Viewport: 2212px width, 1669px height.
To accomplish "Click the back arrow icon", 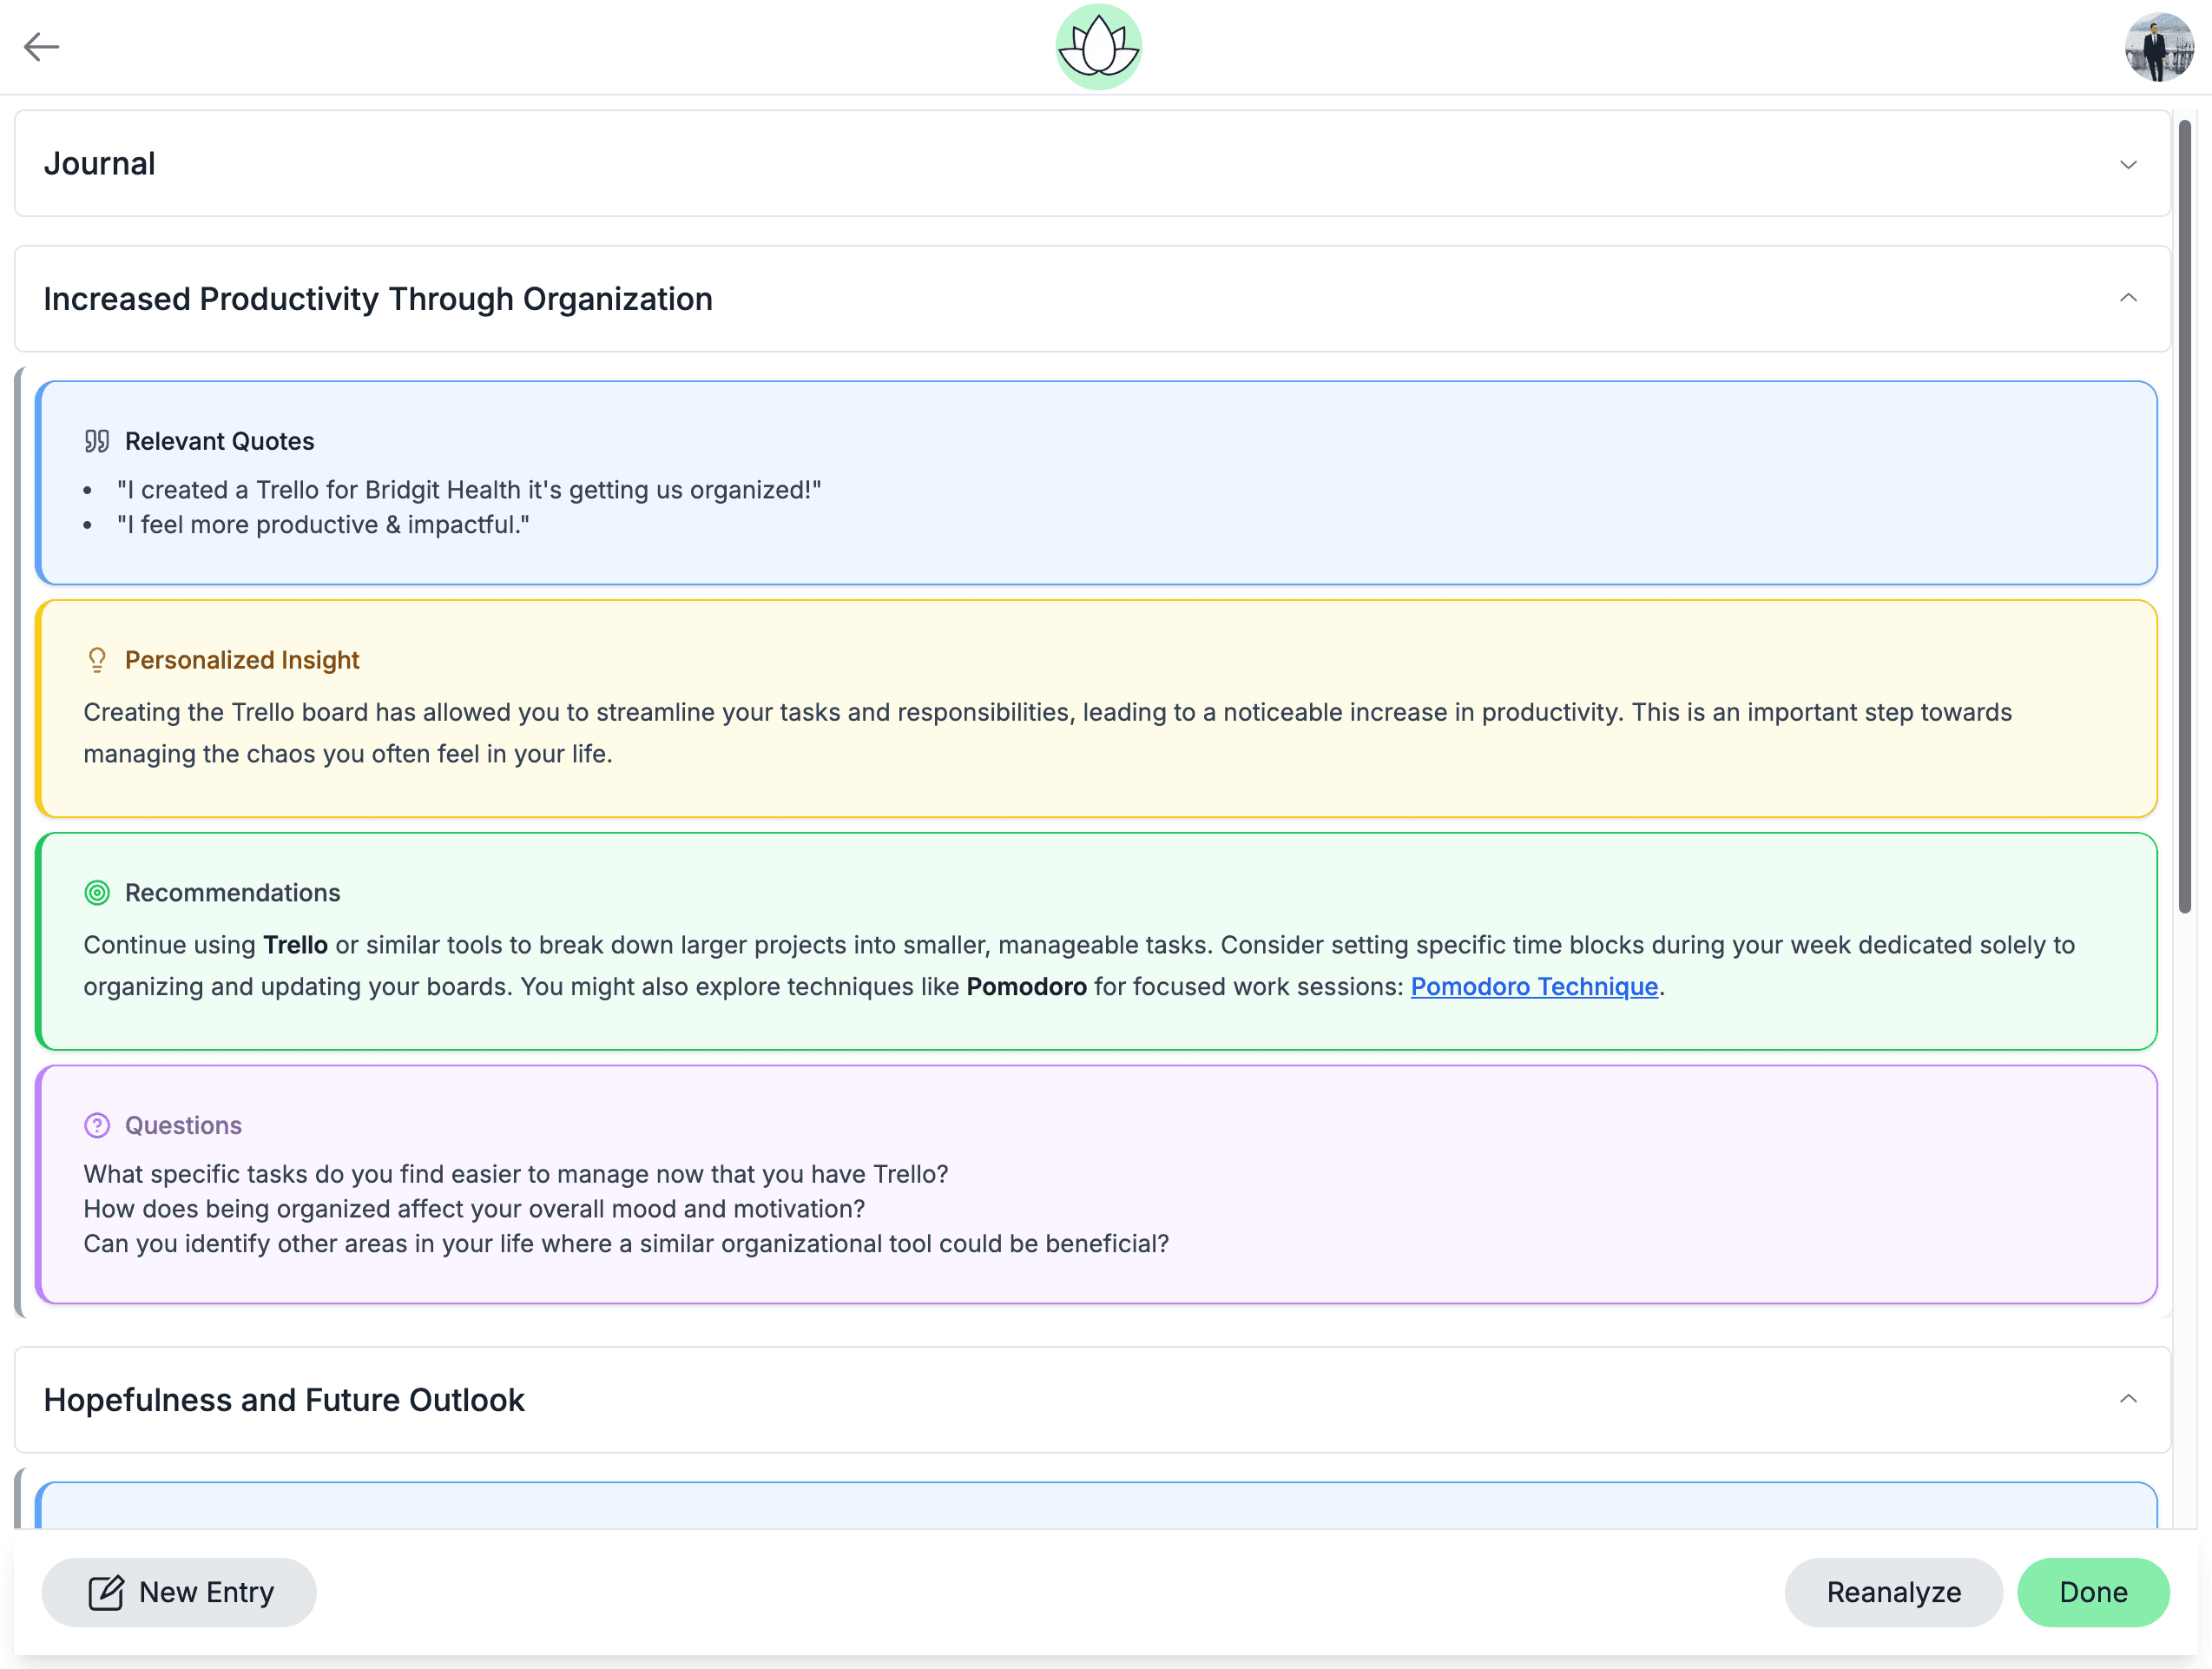I will (41, 47).
